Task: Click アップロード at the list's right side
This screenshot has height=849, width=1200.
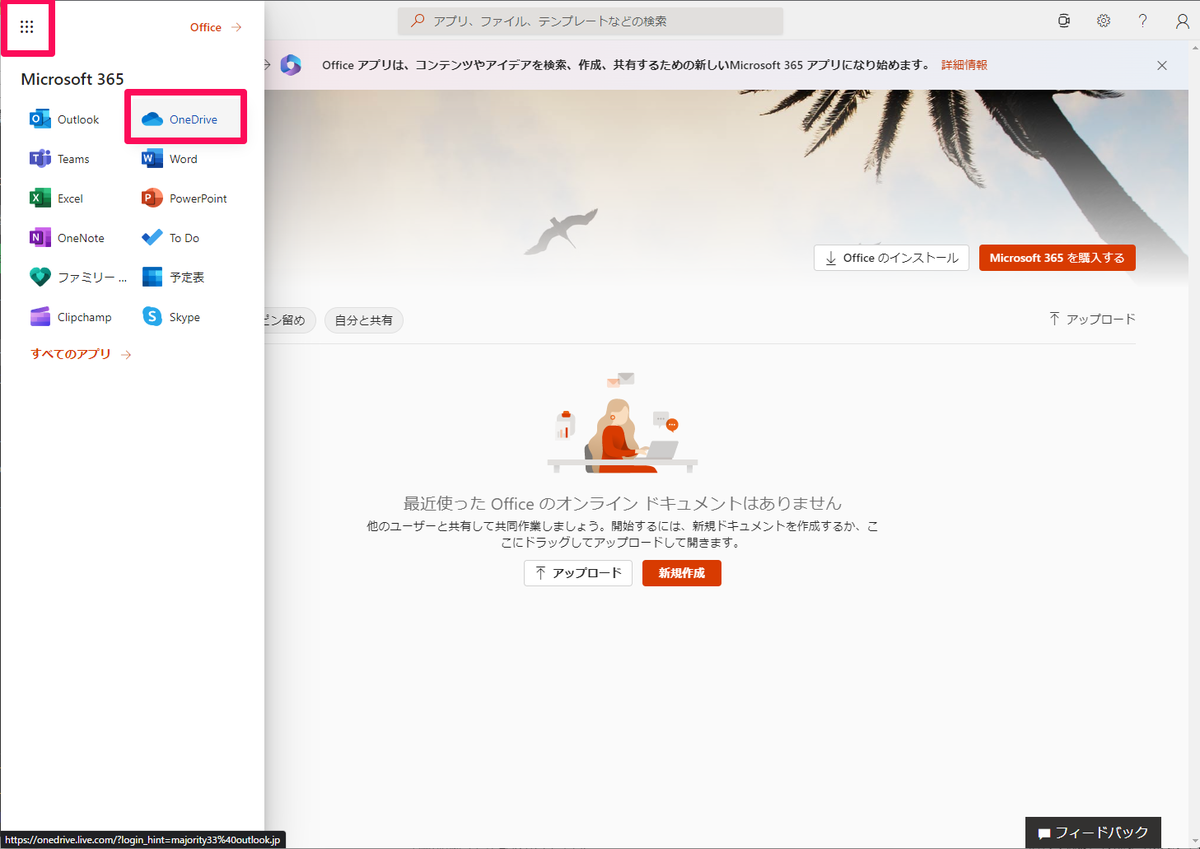Action: tap(1092, 319)
